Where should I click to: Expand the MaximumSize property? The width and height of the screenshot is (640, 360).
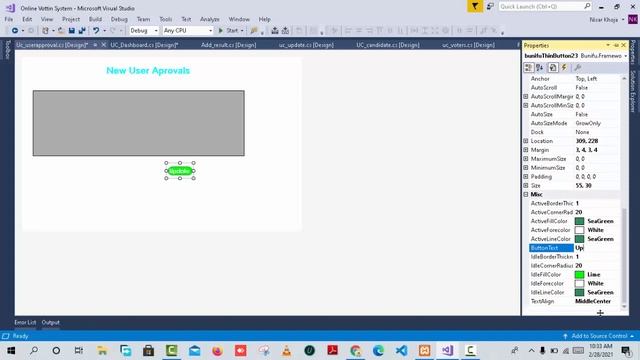526,159
